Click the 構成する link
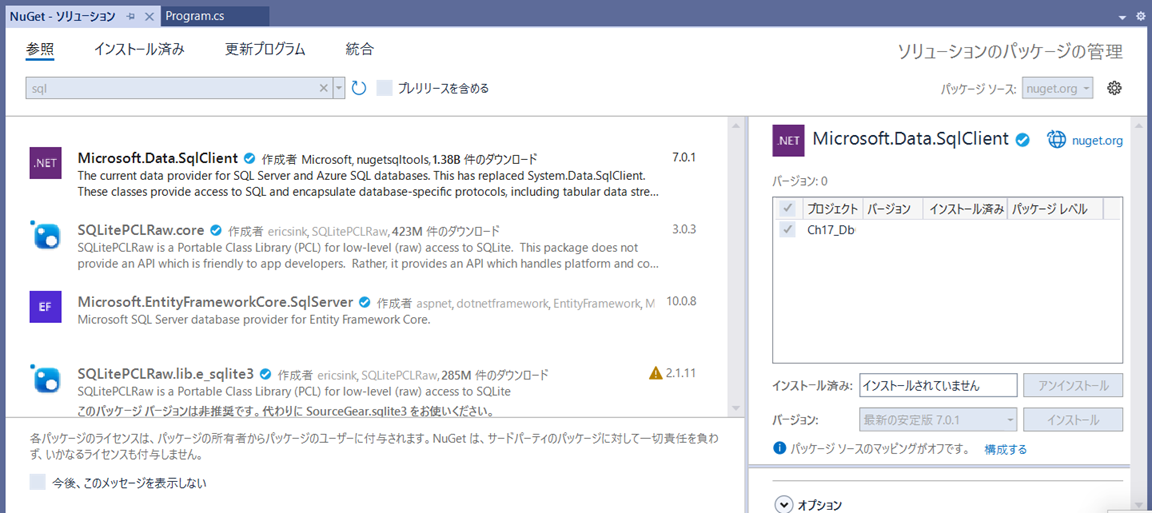1152x513 pixels. (1005, 448)
